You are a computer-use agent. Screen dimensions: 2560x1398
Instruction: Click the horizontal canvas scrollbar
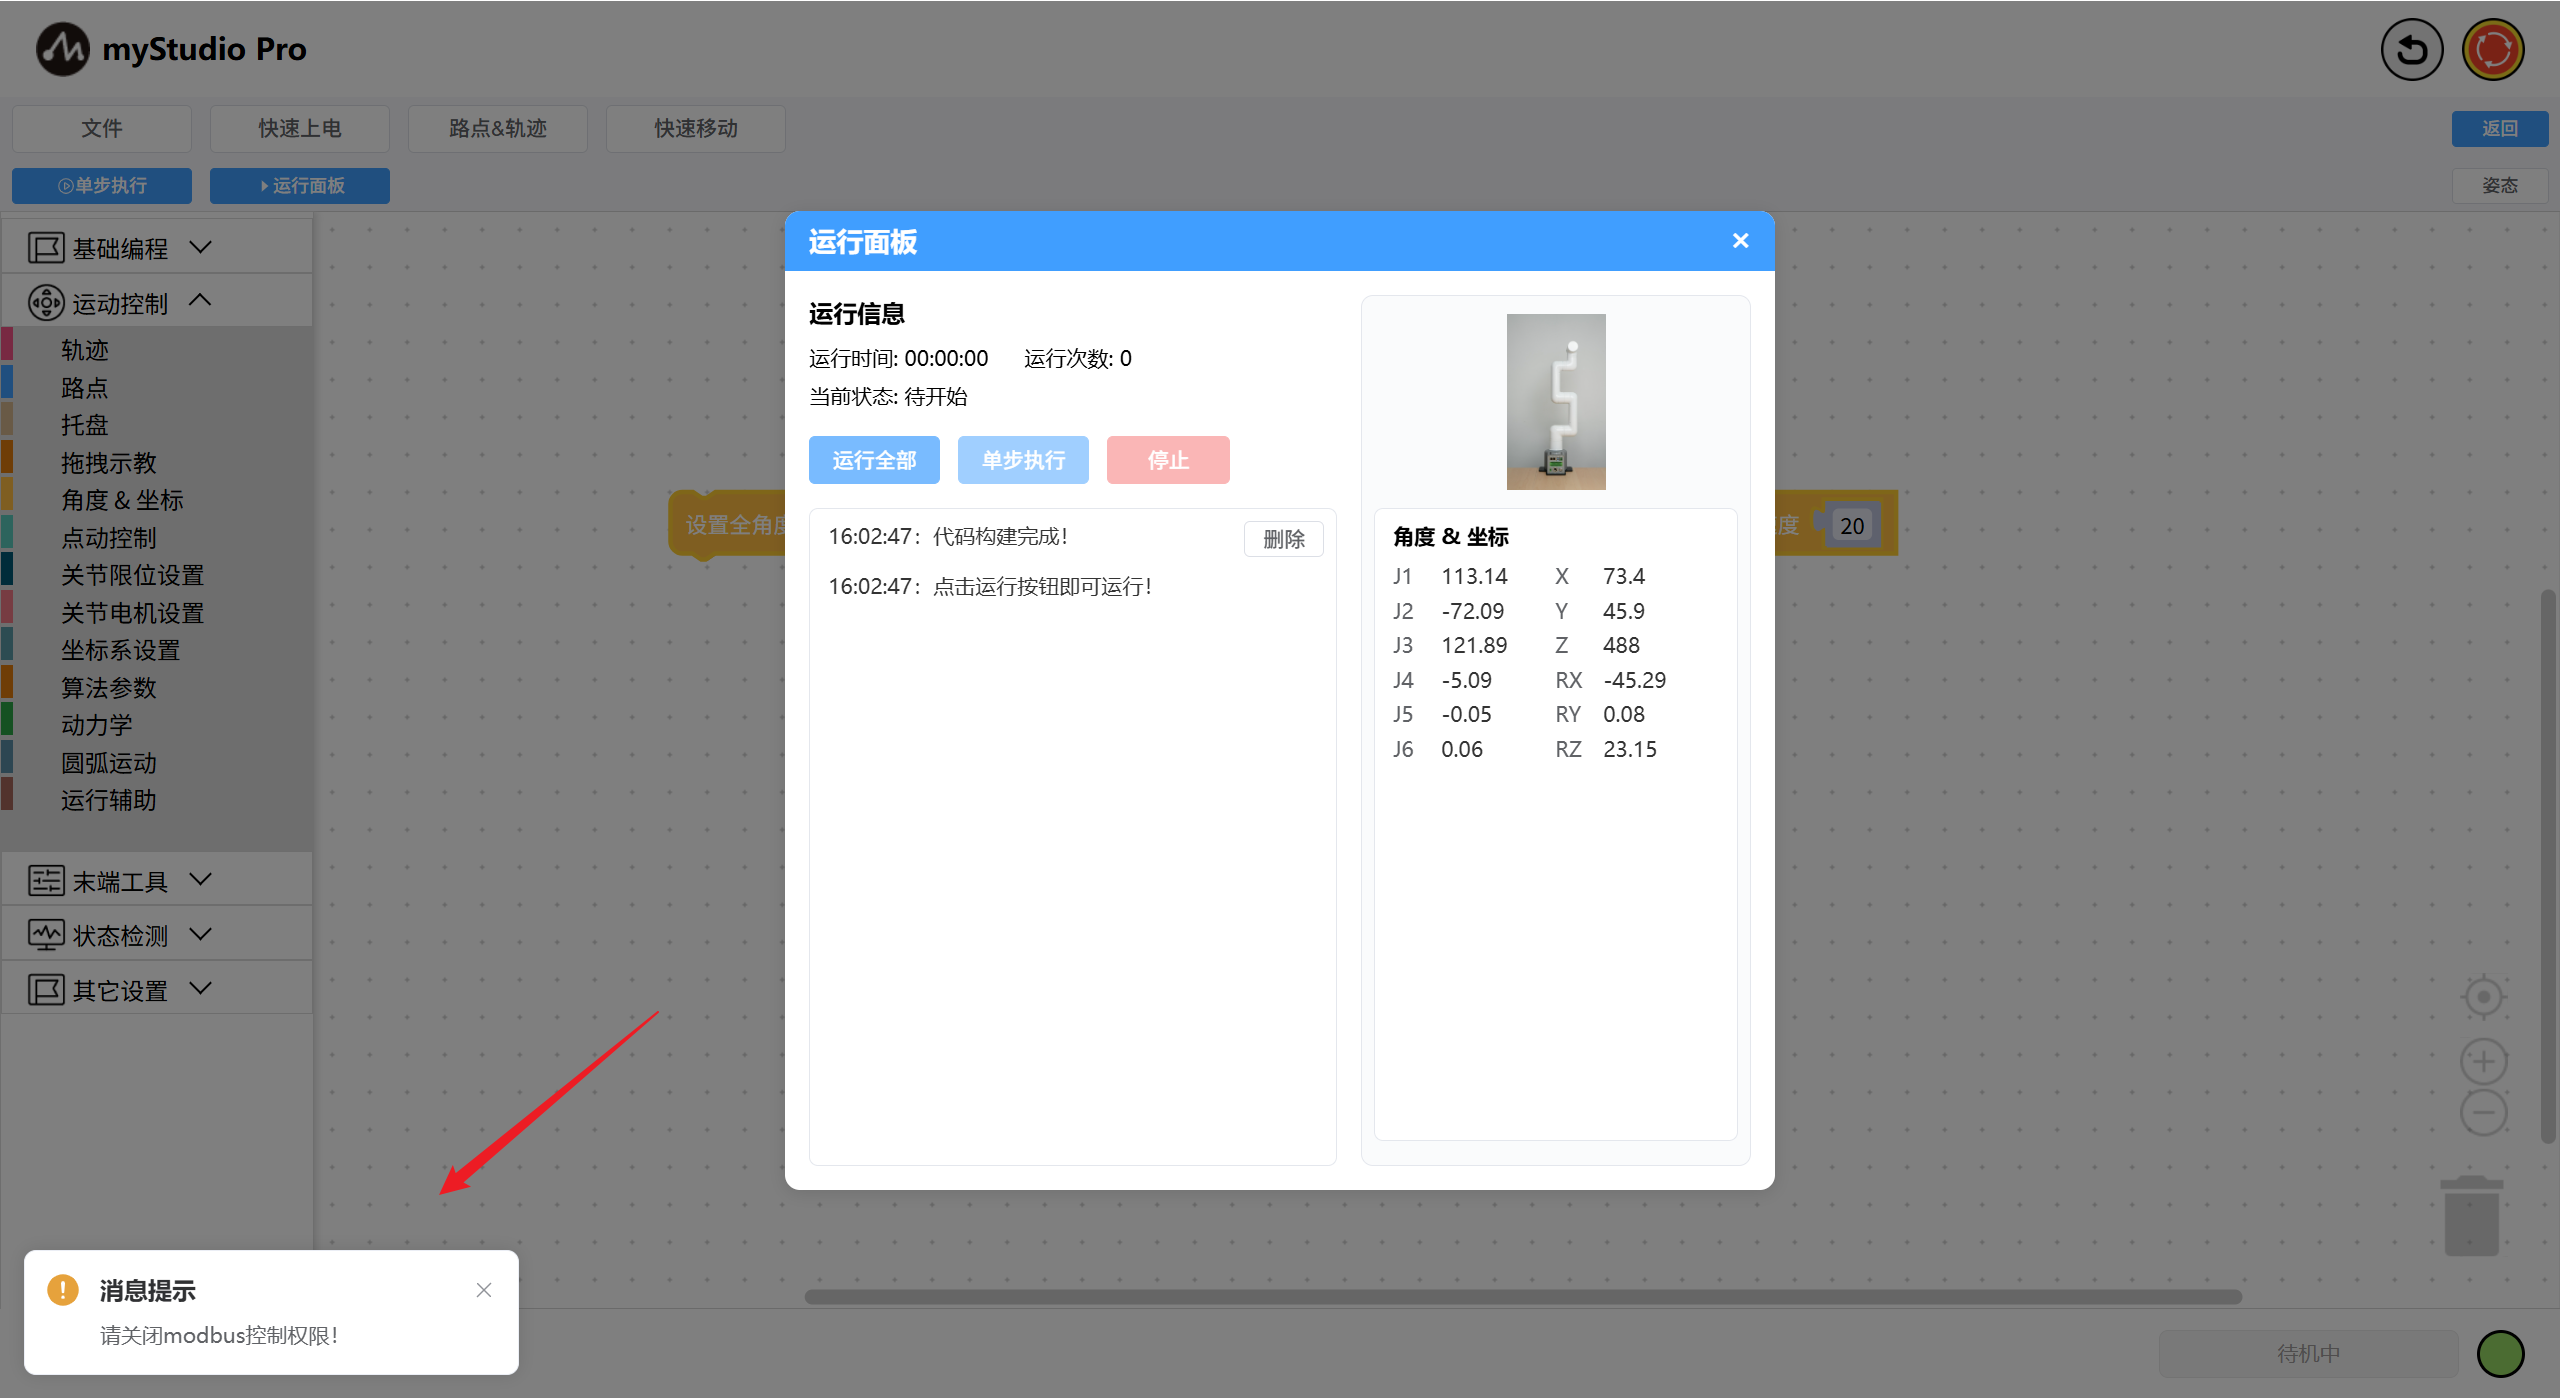click(x=1522, y=1297)
